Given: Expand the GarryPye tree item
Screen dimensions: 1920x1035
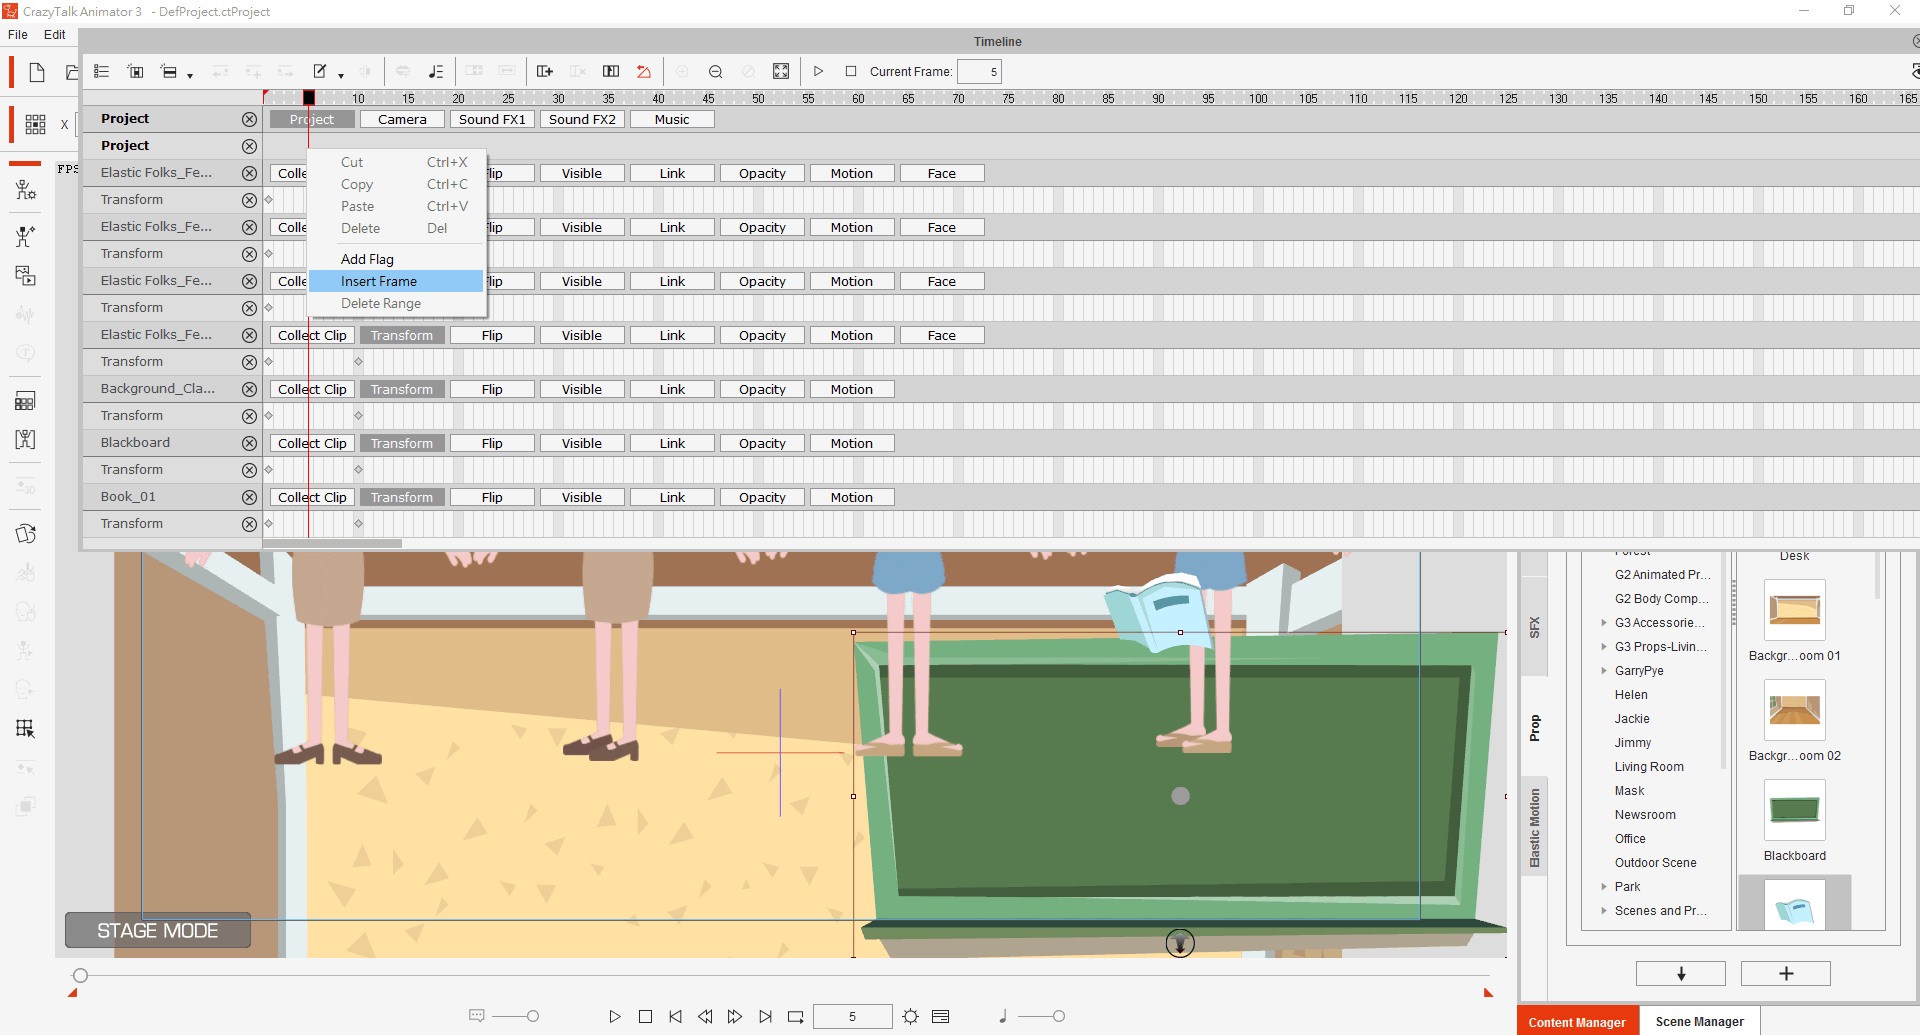Looking at the screenshot, I should [x=1604, y=671].
